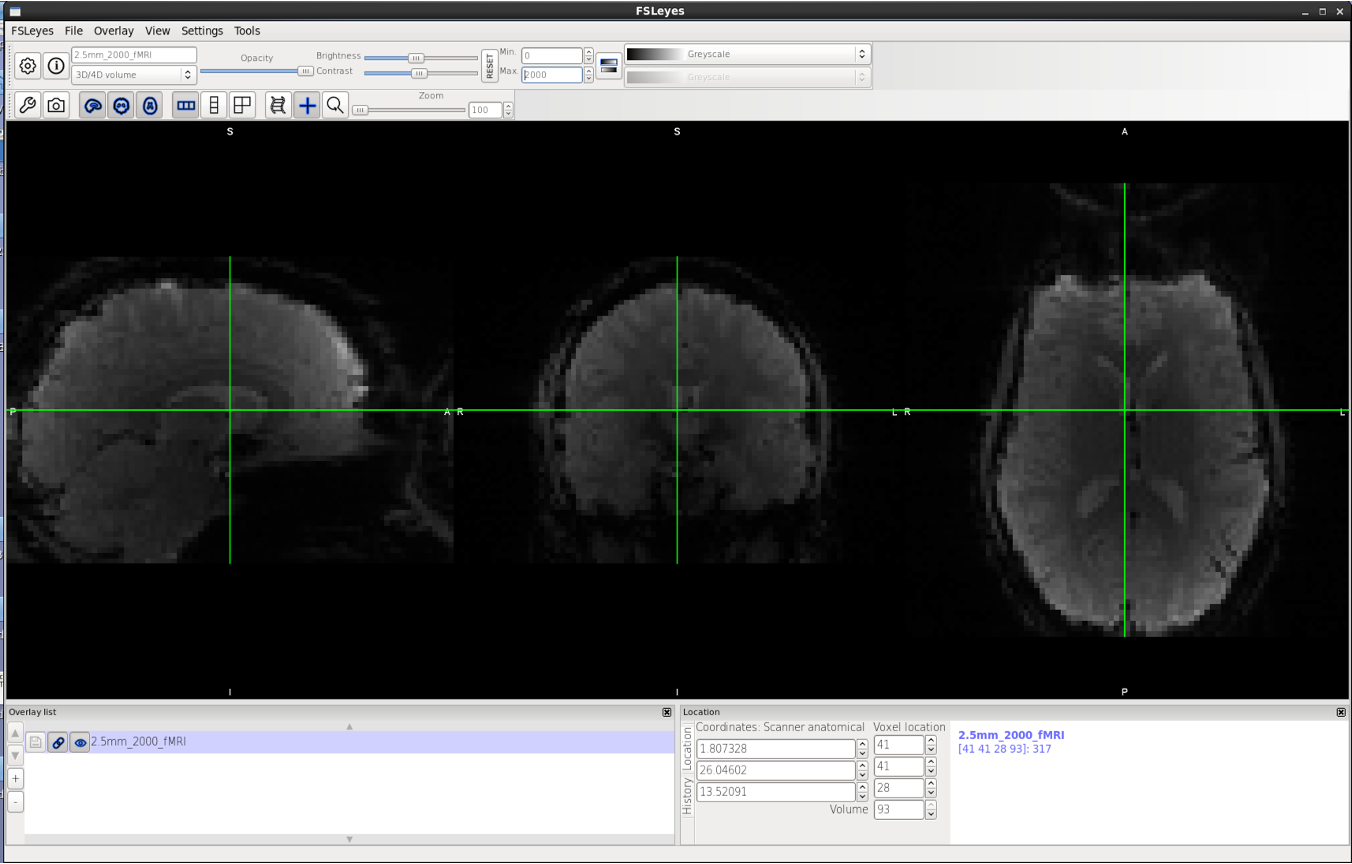This screenshot has height=864, width=1352.
Task: Close the Overlay list panel
Action: click(x=667, y=712)
